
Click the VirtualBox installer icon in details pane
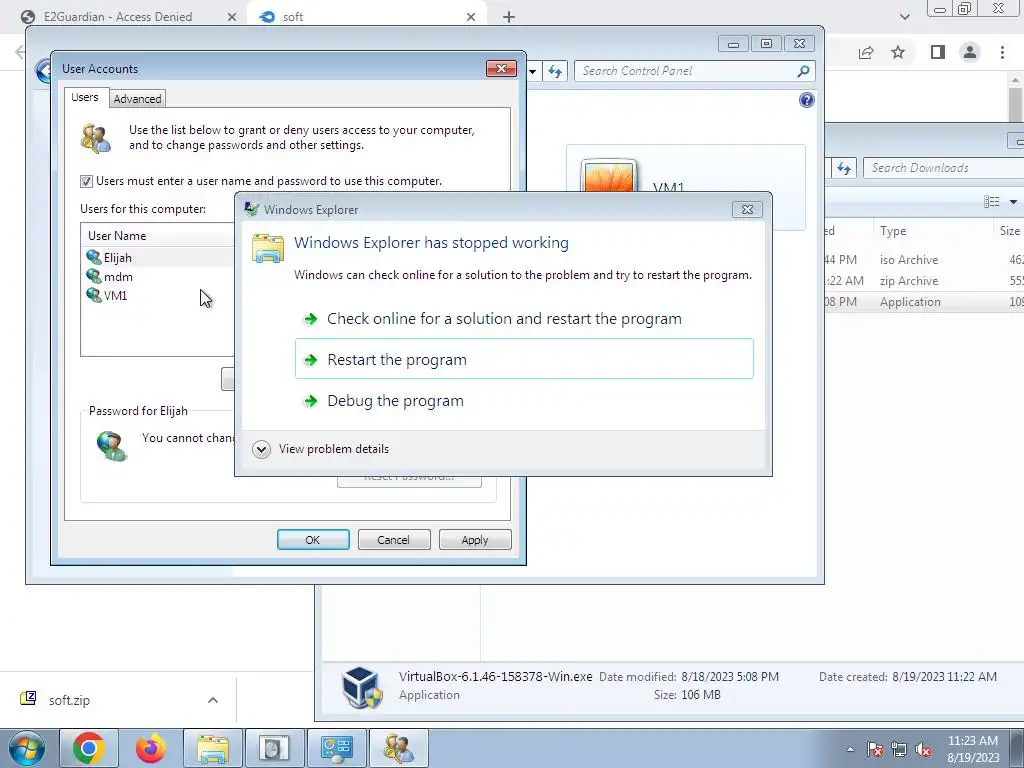point(362,688)
